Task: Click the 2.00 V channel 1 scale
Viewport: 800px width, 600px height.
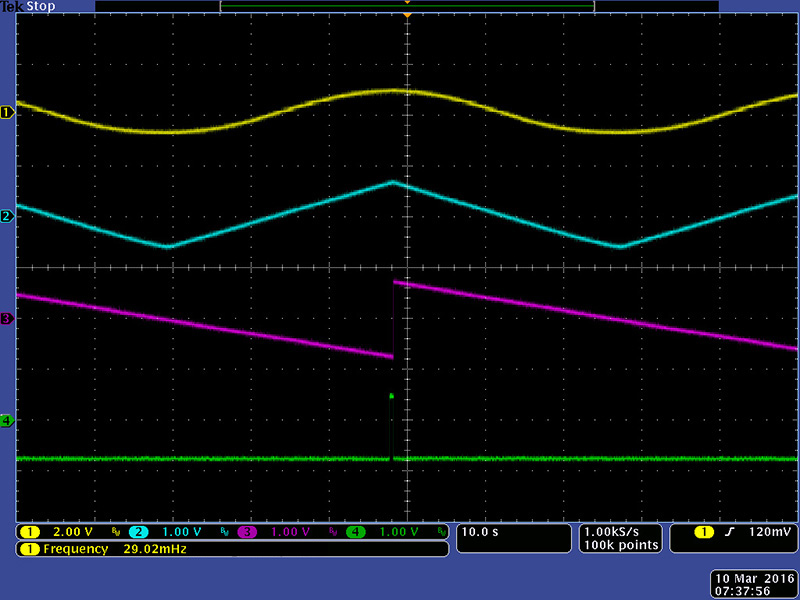Action: [x=74, y=532]
